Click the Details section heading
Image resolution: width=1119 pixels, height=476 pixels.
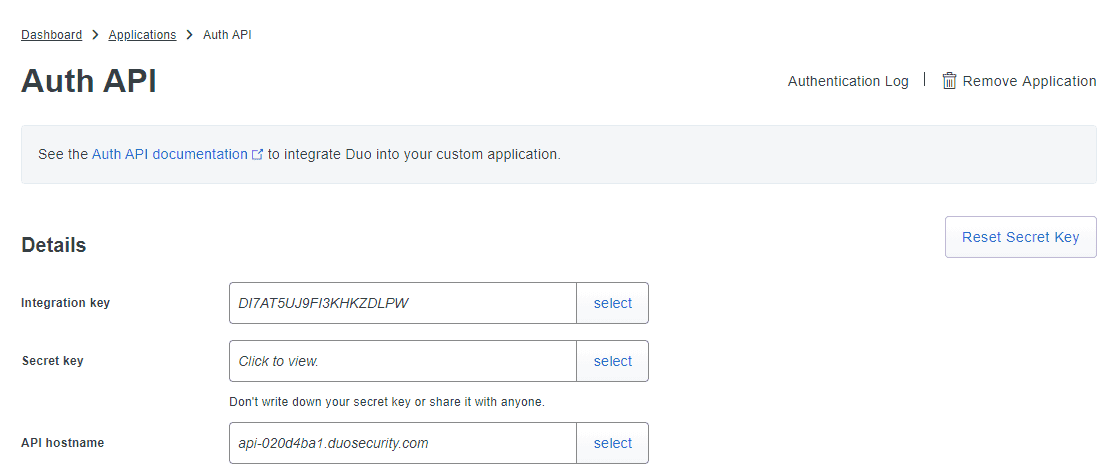click(x=54, y=245)
